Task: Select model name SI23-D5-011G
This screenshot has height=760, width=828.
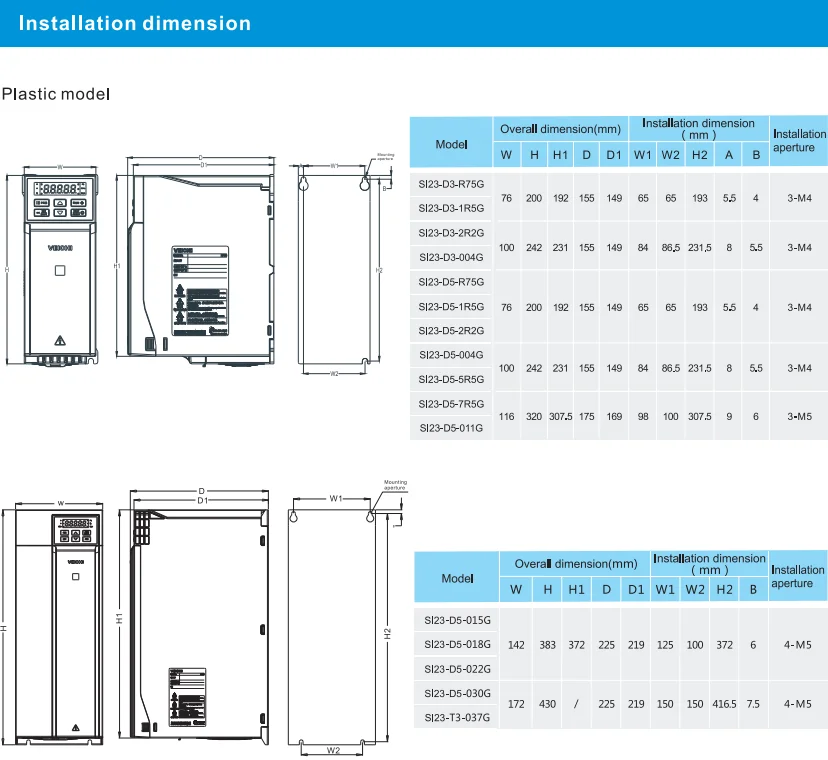Action: coord(451,428)
